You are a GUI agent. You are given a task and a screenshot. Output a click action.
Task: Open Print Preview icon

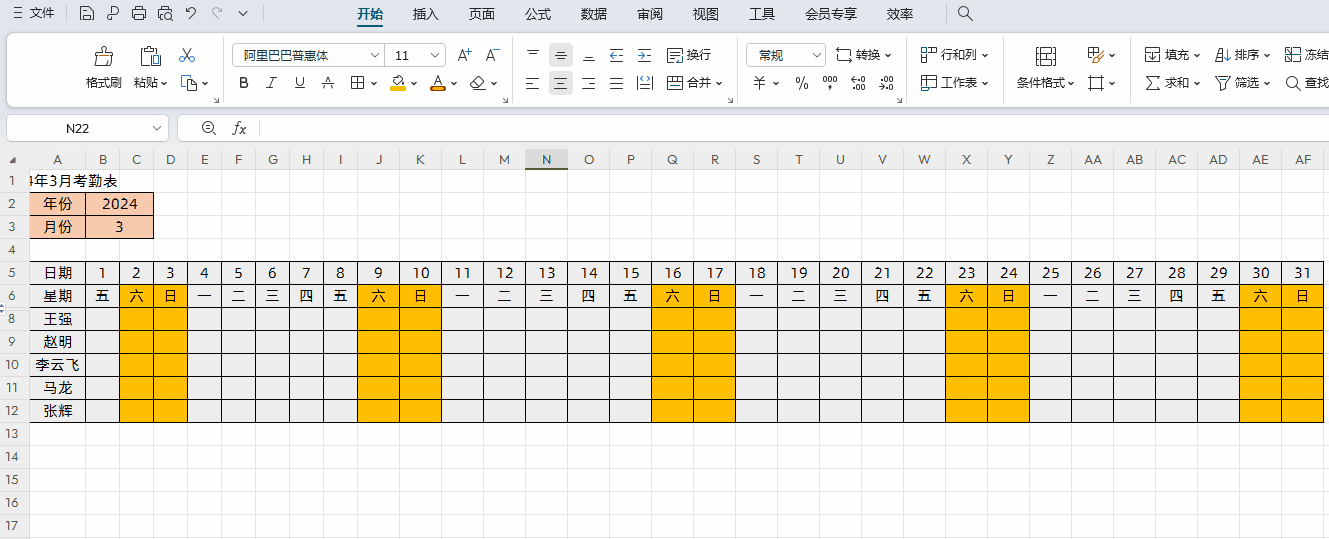(x=165, y=14)
